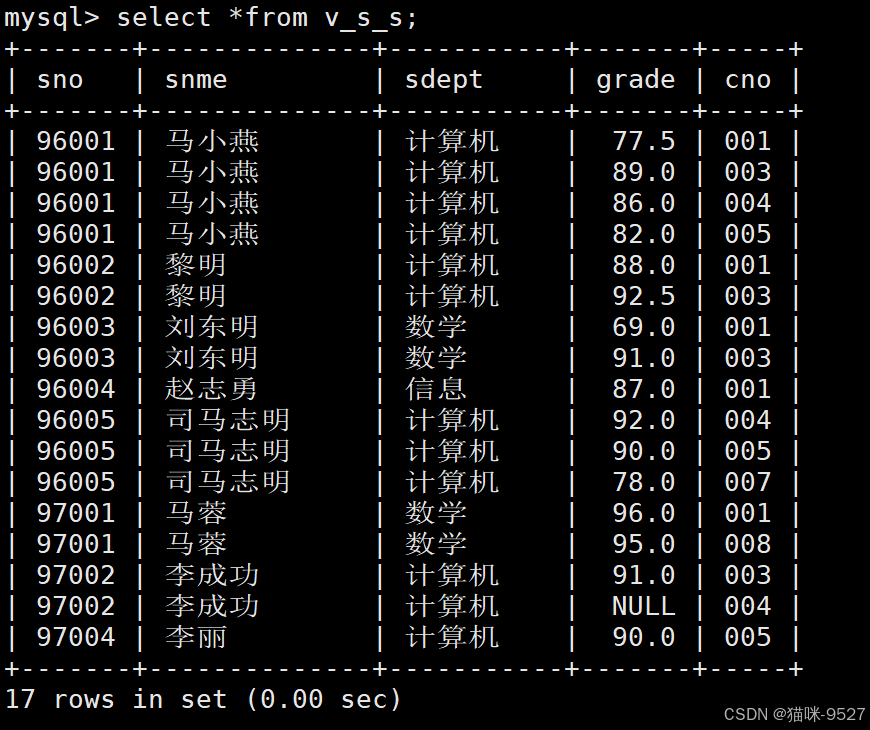Click cno 003 in the 李成功 row
The height and width of the screenshot is (730, 870).
748,576
